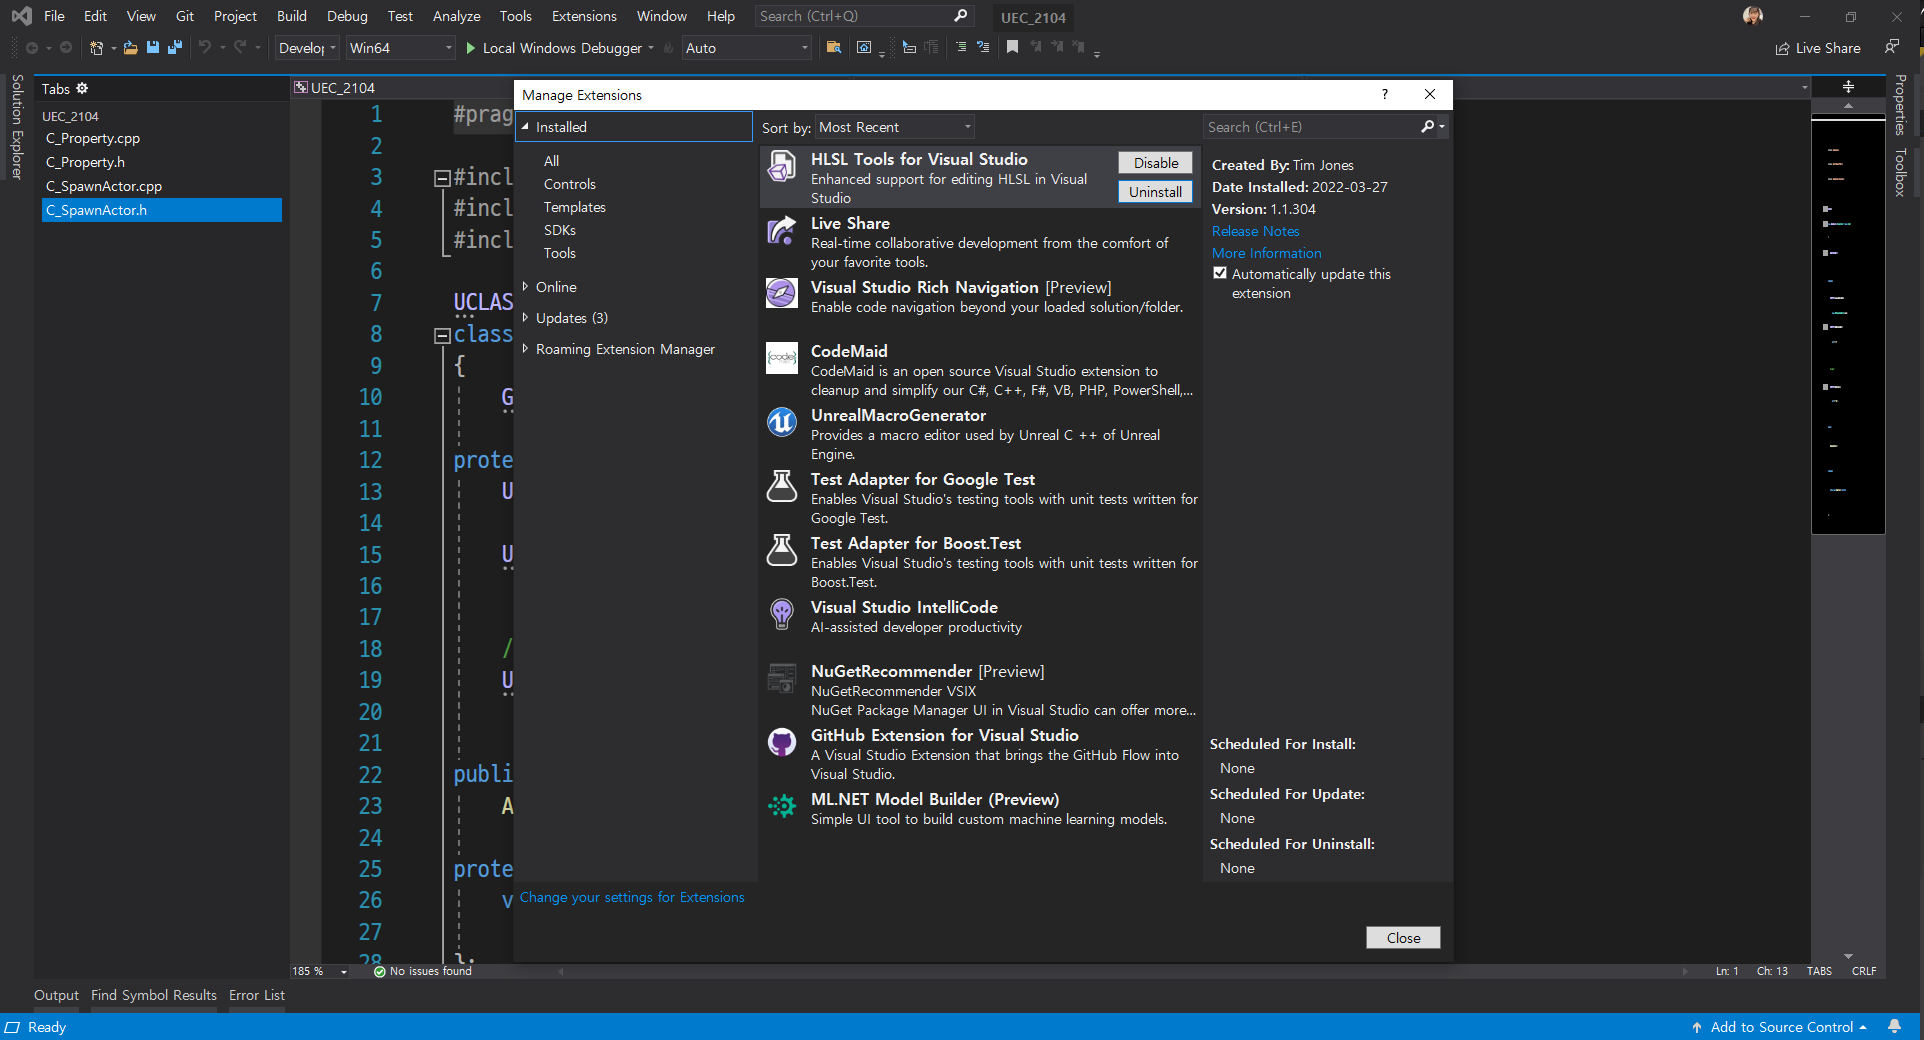This screenshot has height=1040, width=1924.
Task: Click the Save All icon
Action: pyautogui.click(x=175, y=47)
